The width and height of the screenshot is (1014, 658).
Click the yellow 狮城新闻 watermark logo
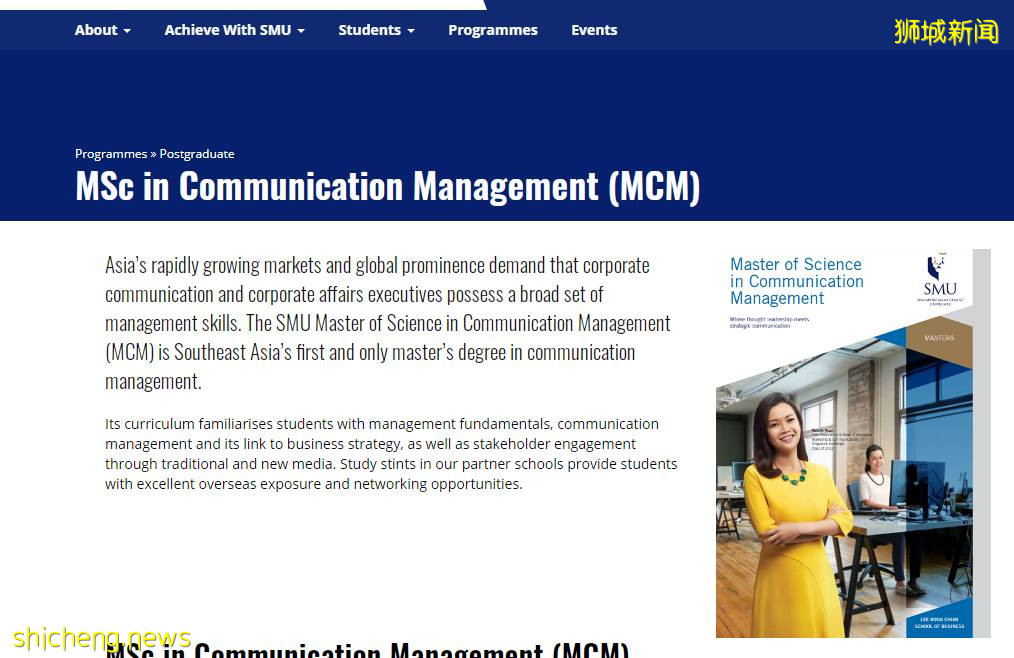click(x=946, y=31)
